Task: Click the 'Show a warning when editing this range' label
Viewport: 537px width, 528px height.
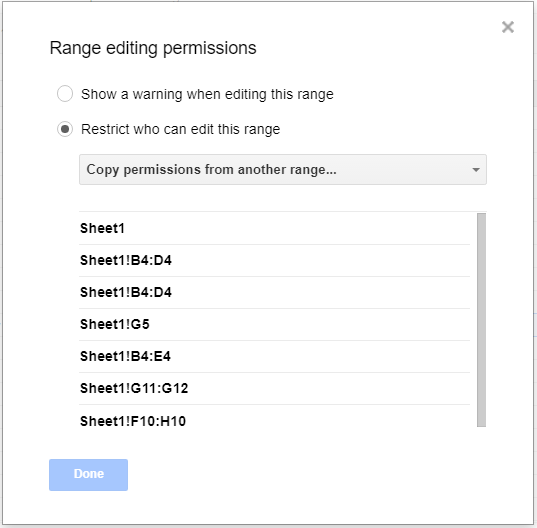Action: [x=207, y=94]
